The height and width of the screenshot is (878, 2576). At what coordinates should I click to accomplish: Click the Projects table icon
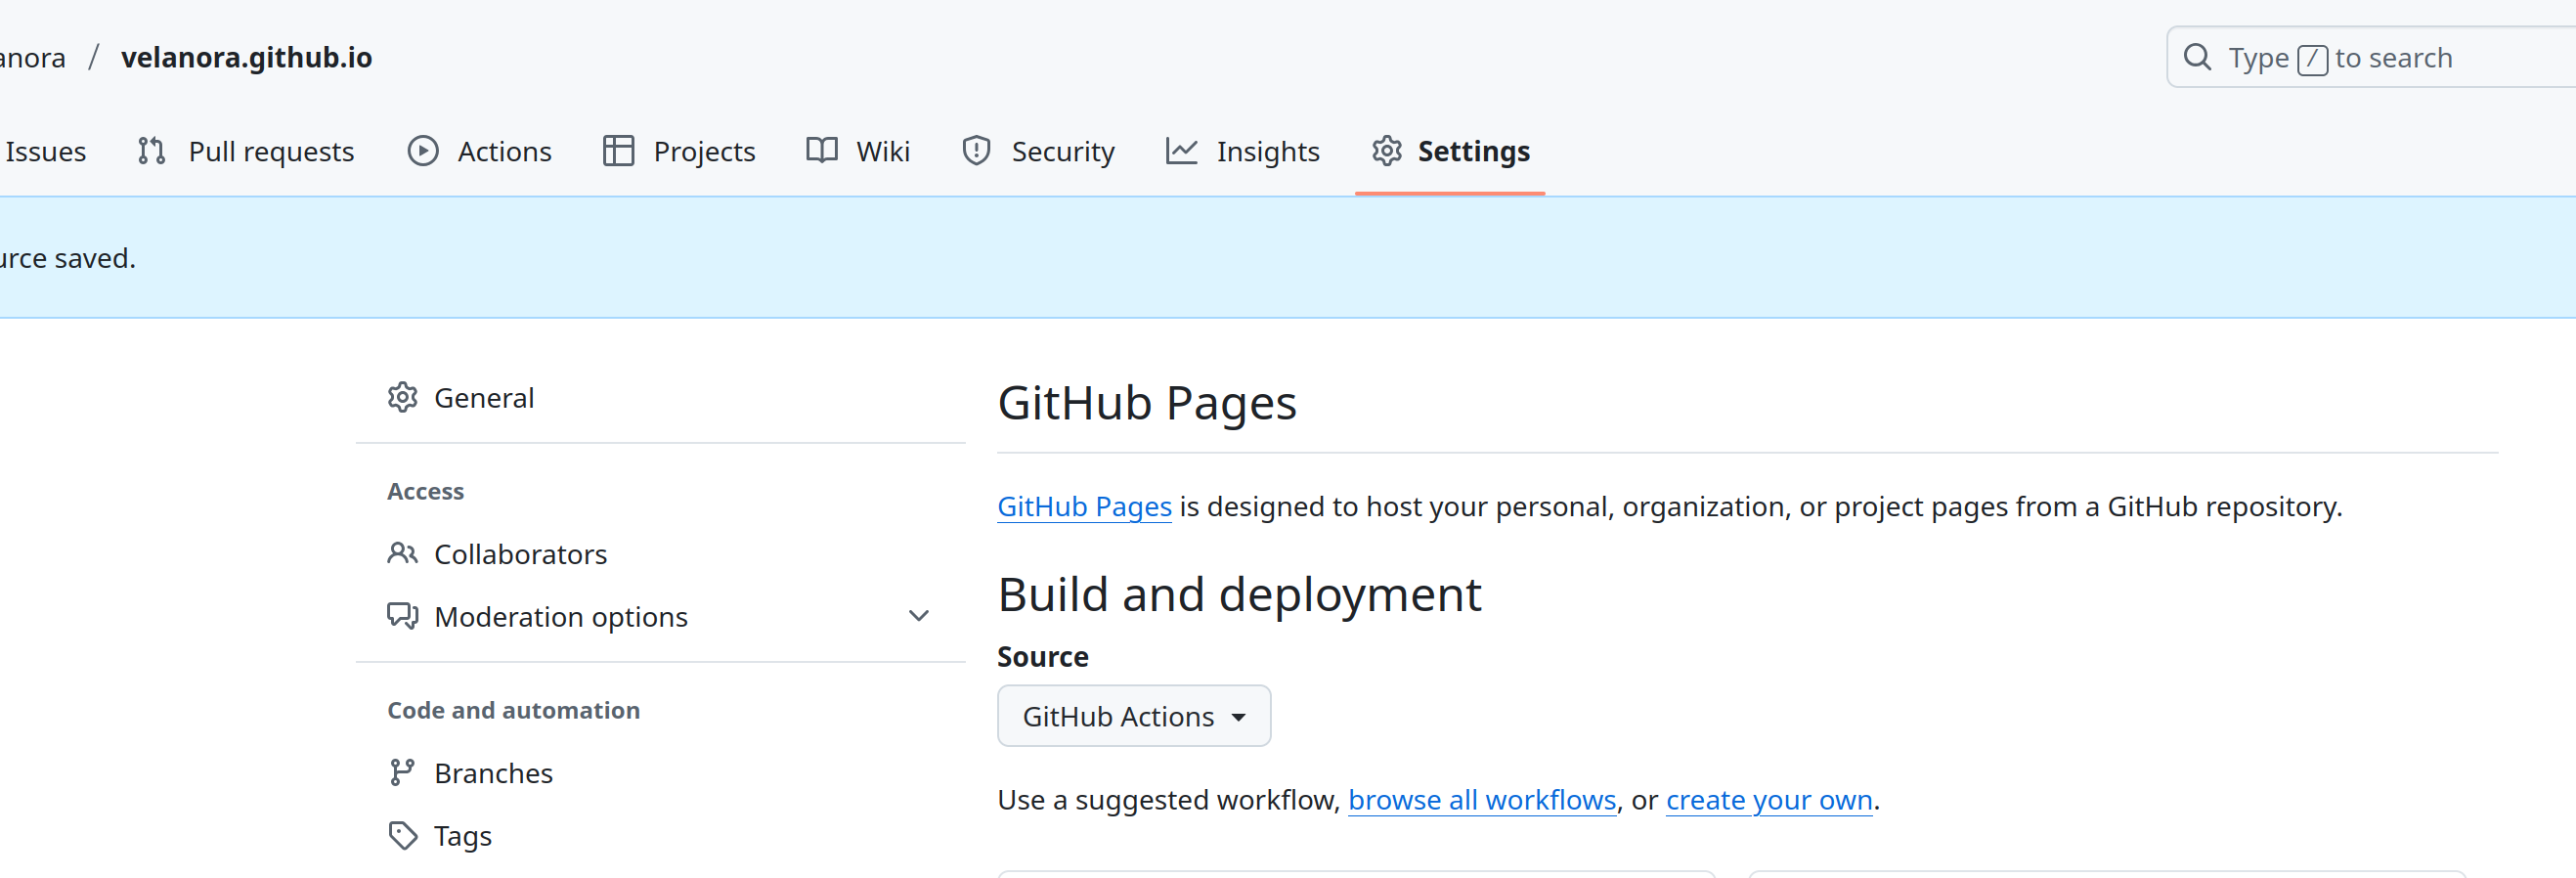point(618,151)
